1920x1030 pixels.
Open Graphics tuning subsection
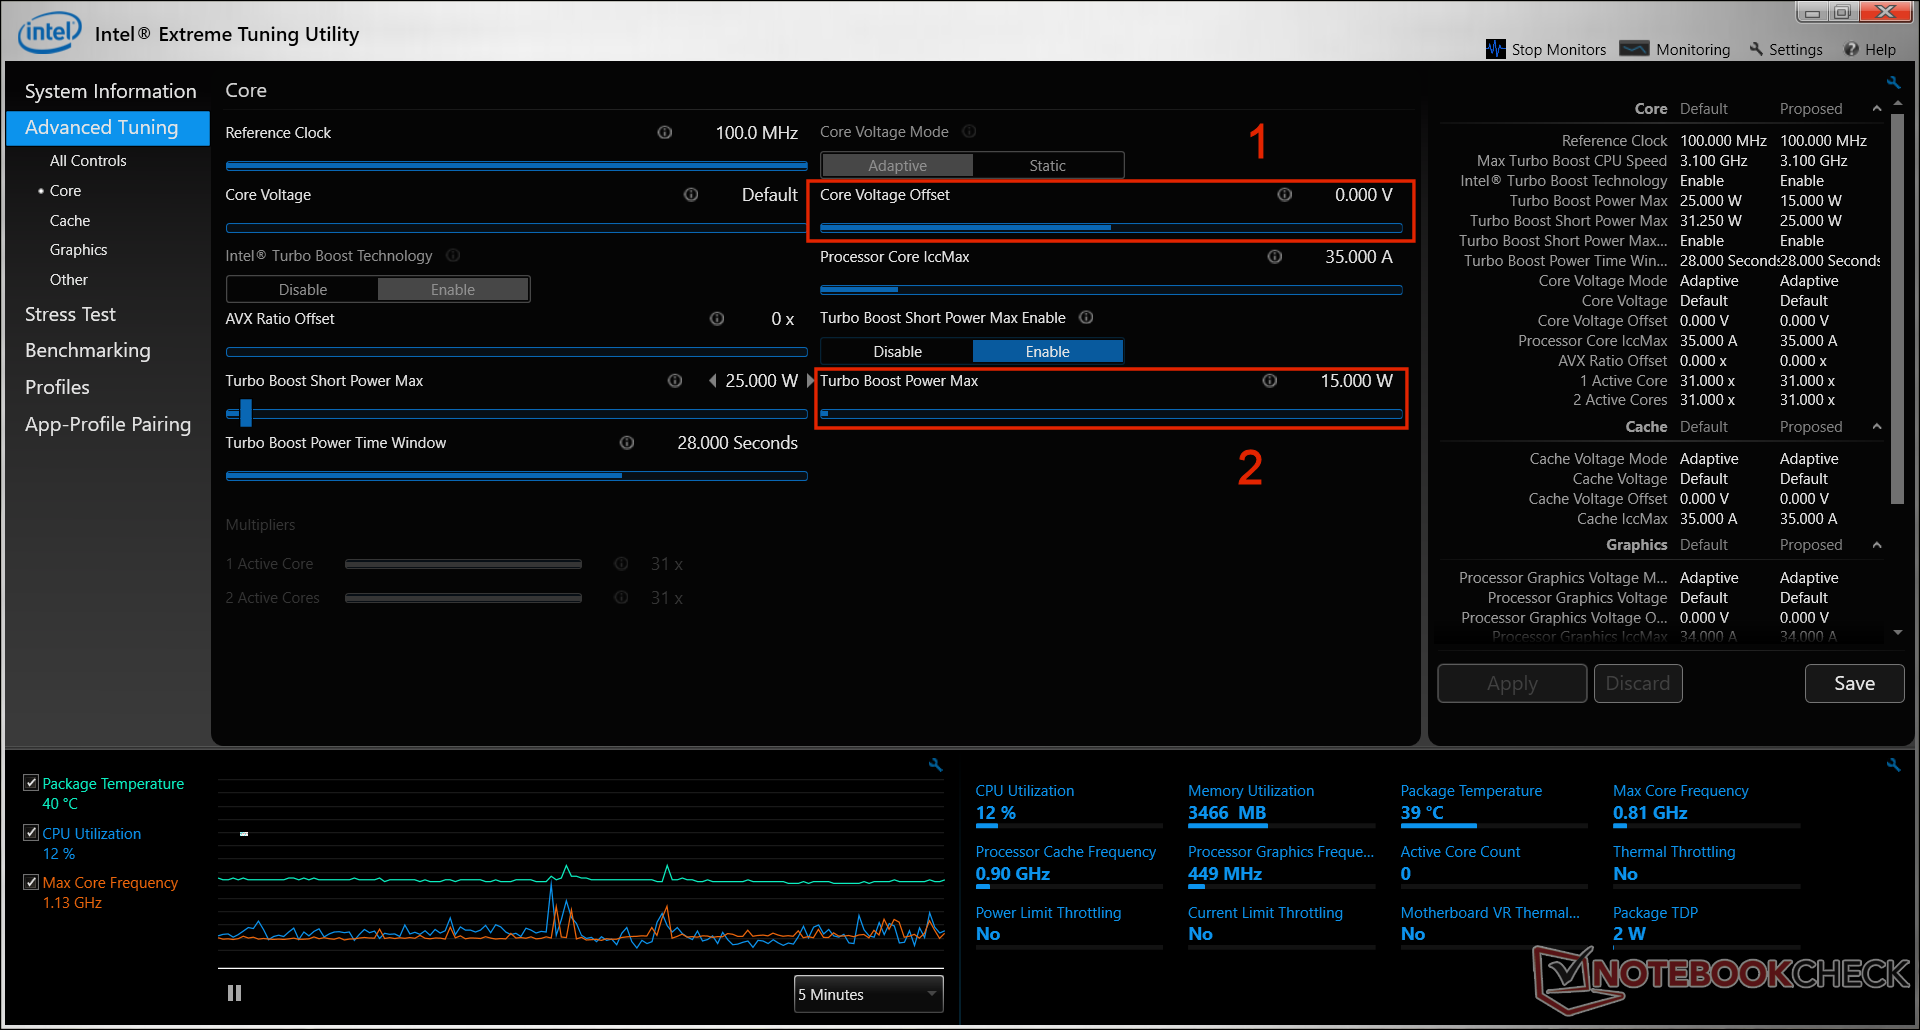[78, 249]
